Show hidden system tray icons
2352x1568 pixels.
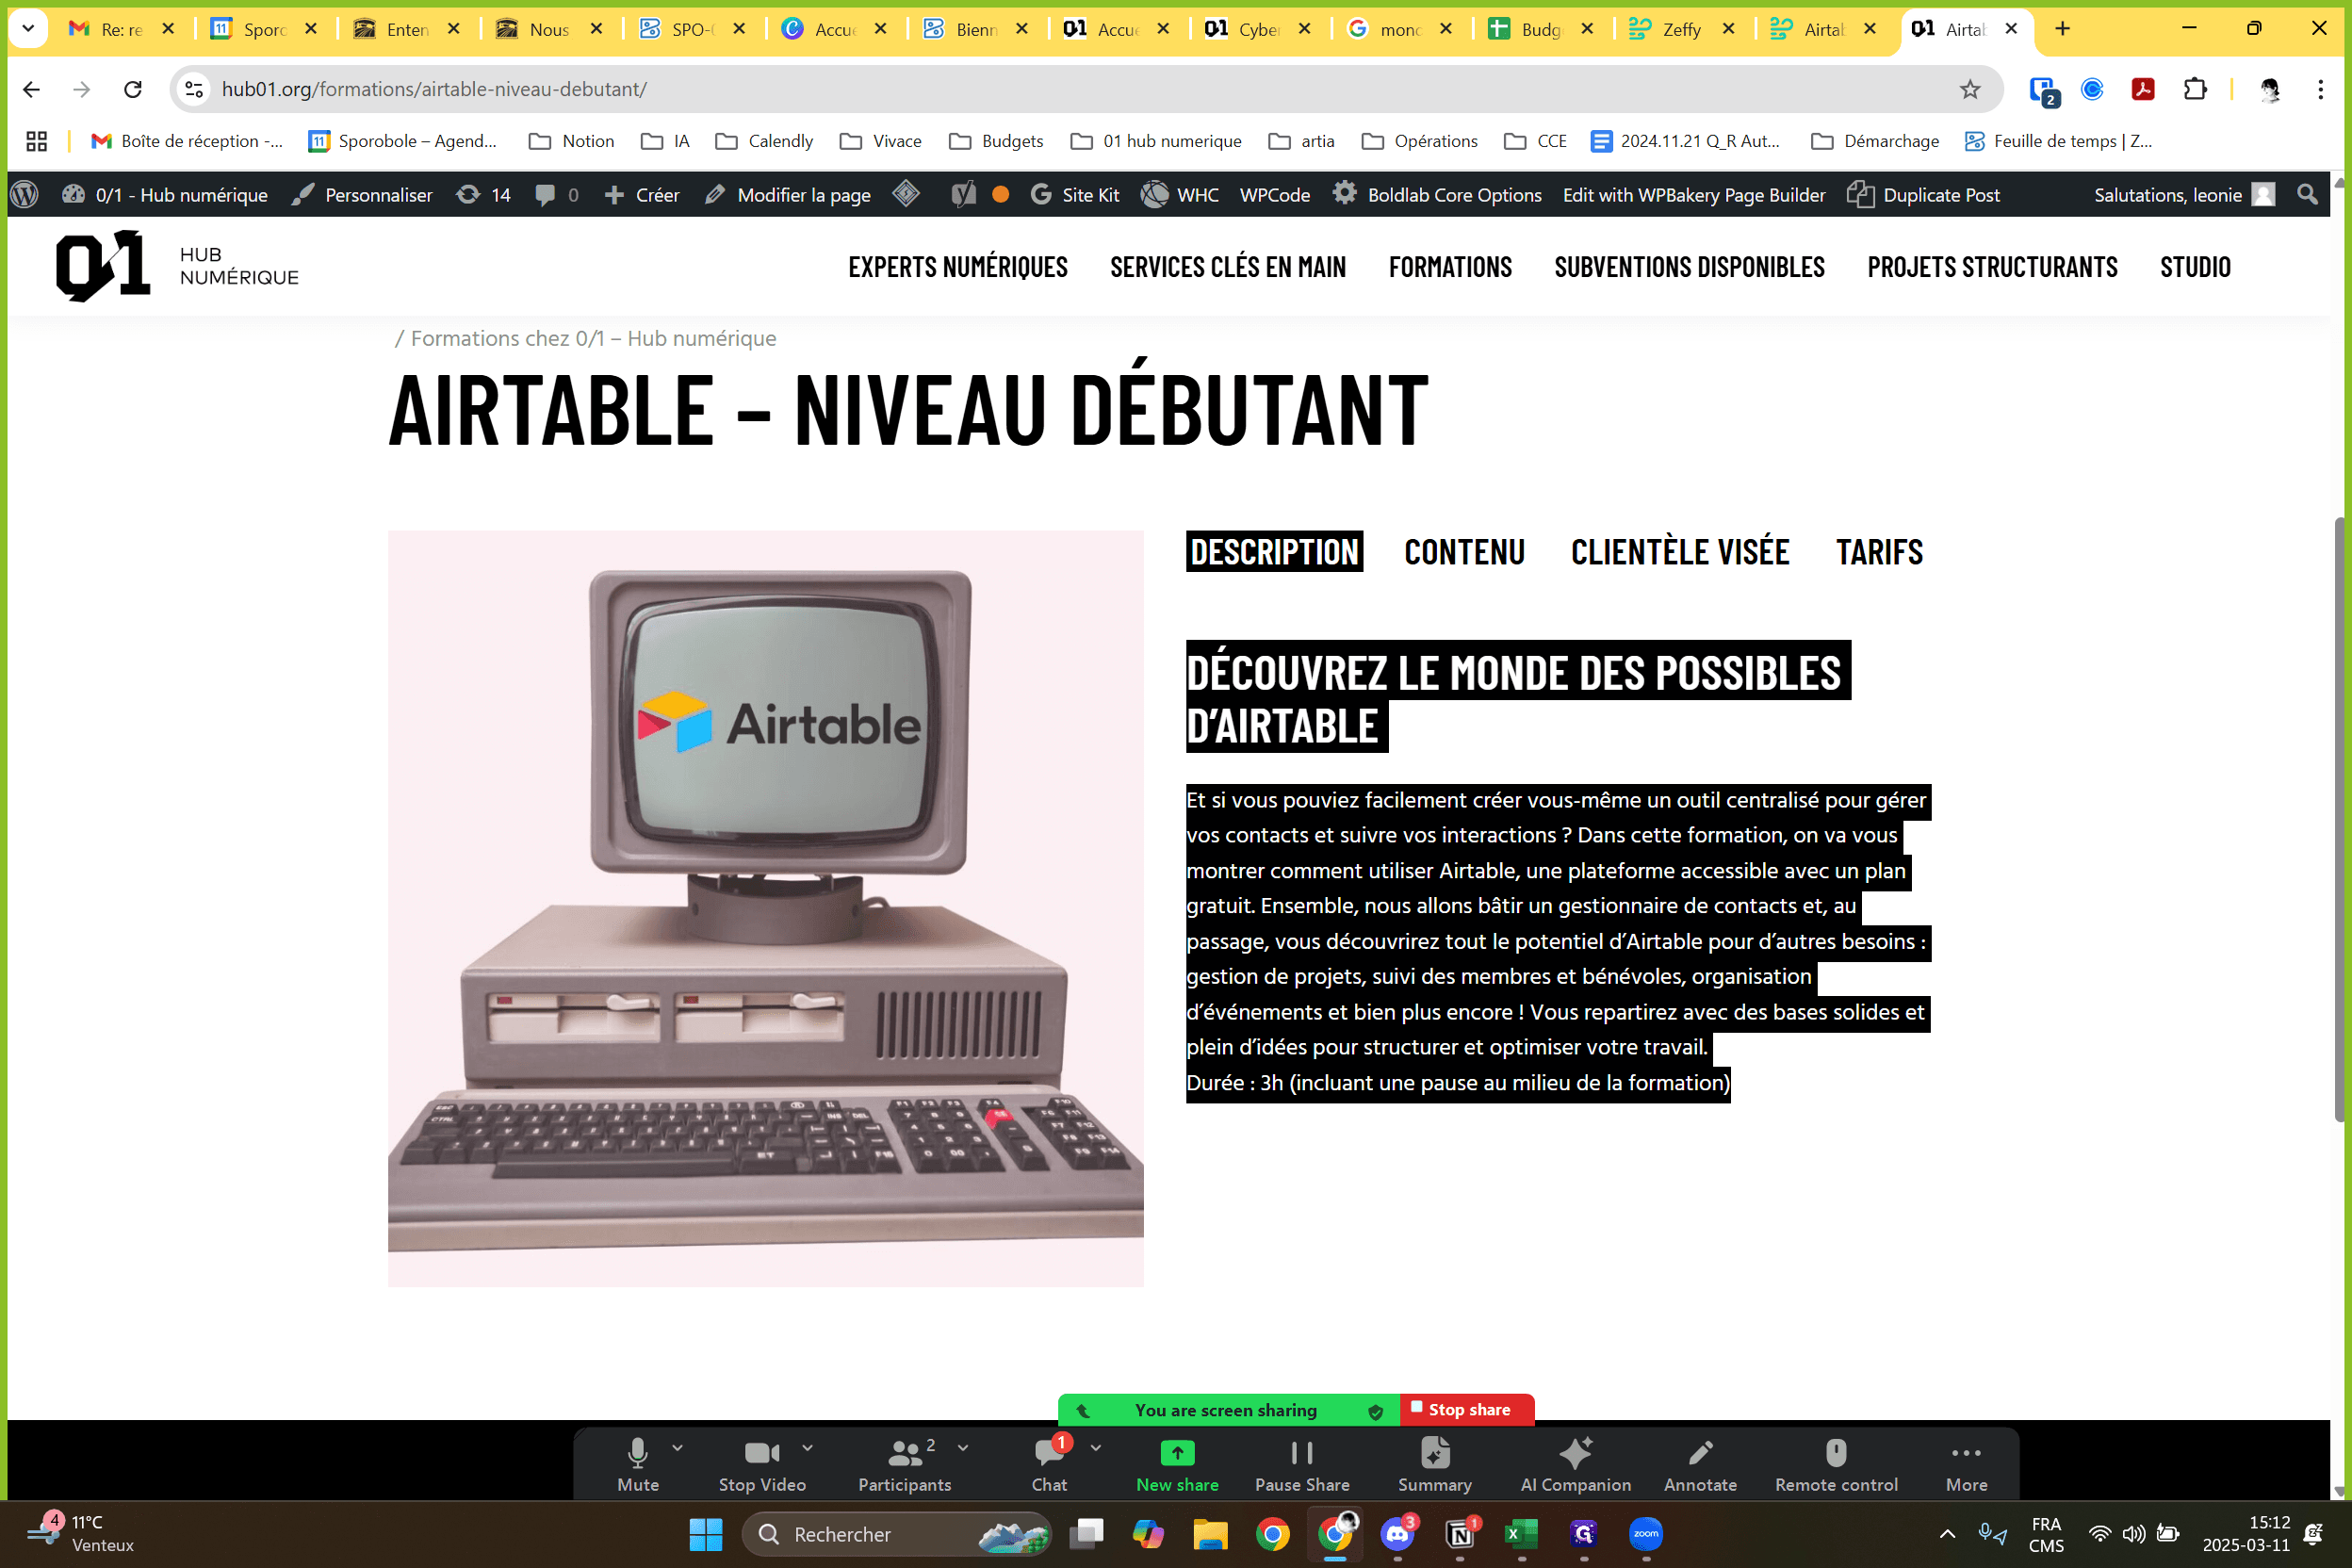(1947, 1534)
